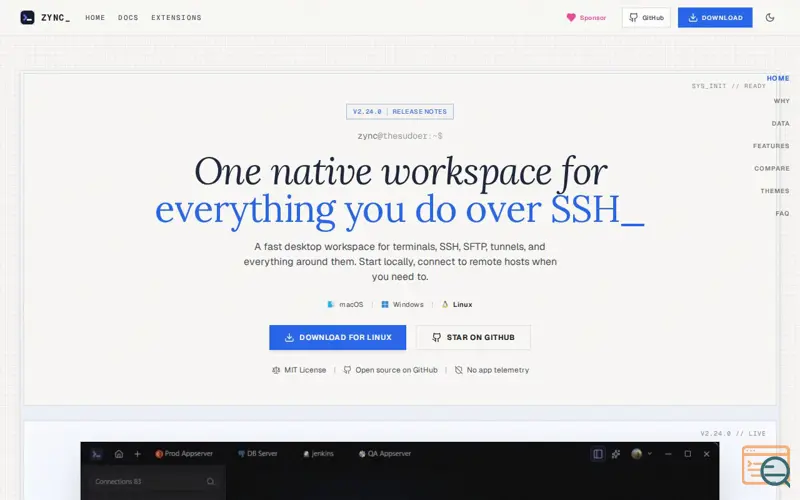Click the pink Sponsor heart link
800x500 pixels.
tap(586, 17)
